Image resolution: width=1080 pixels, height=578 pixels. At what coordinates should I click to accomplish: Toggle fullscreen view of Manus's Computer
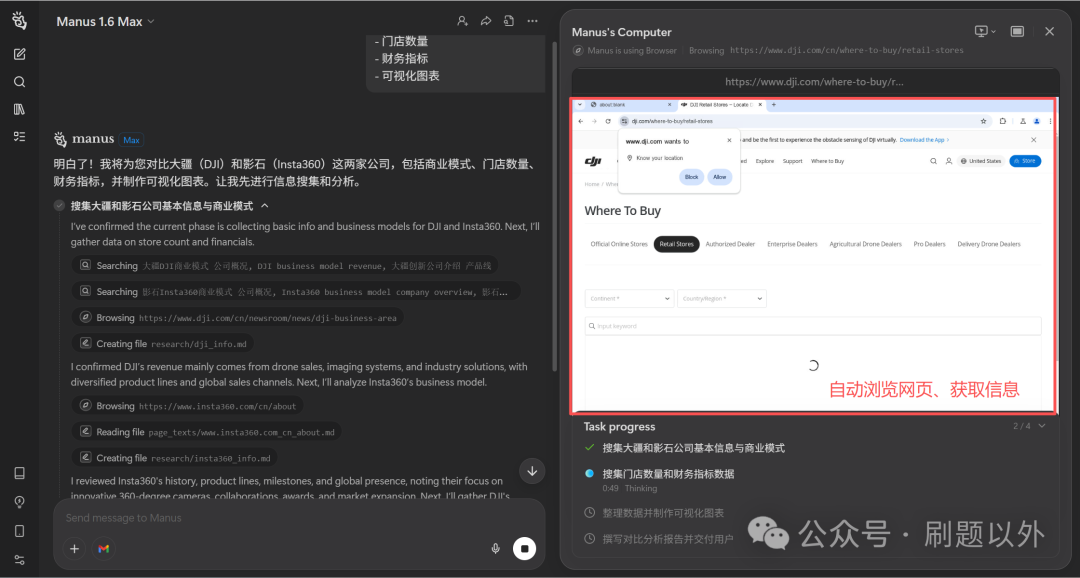pyautogui.click(x=1019, y=31)
